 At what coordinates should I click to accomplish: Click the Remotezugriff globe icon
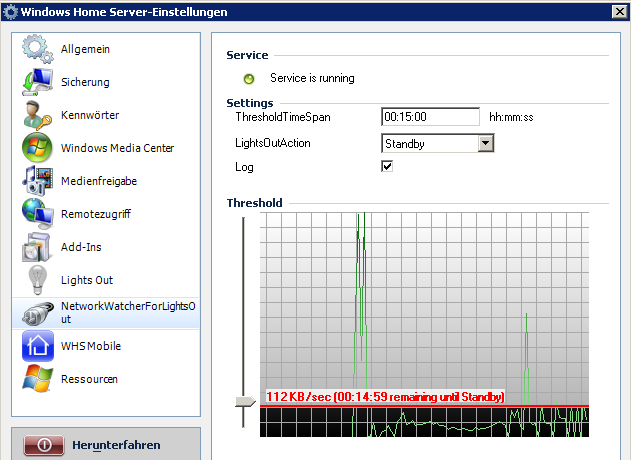point(38,214)
